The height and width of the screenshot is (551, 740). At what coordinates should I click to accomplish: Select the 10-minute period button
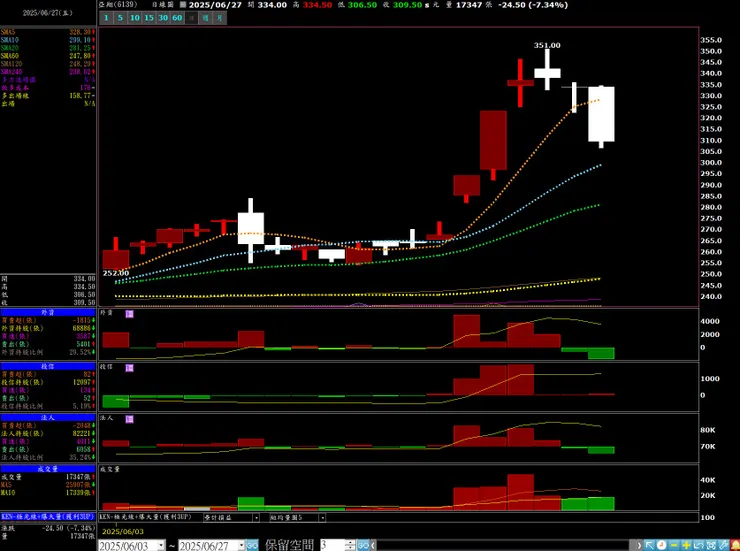pyautogui.click(x=135, y=18)
